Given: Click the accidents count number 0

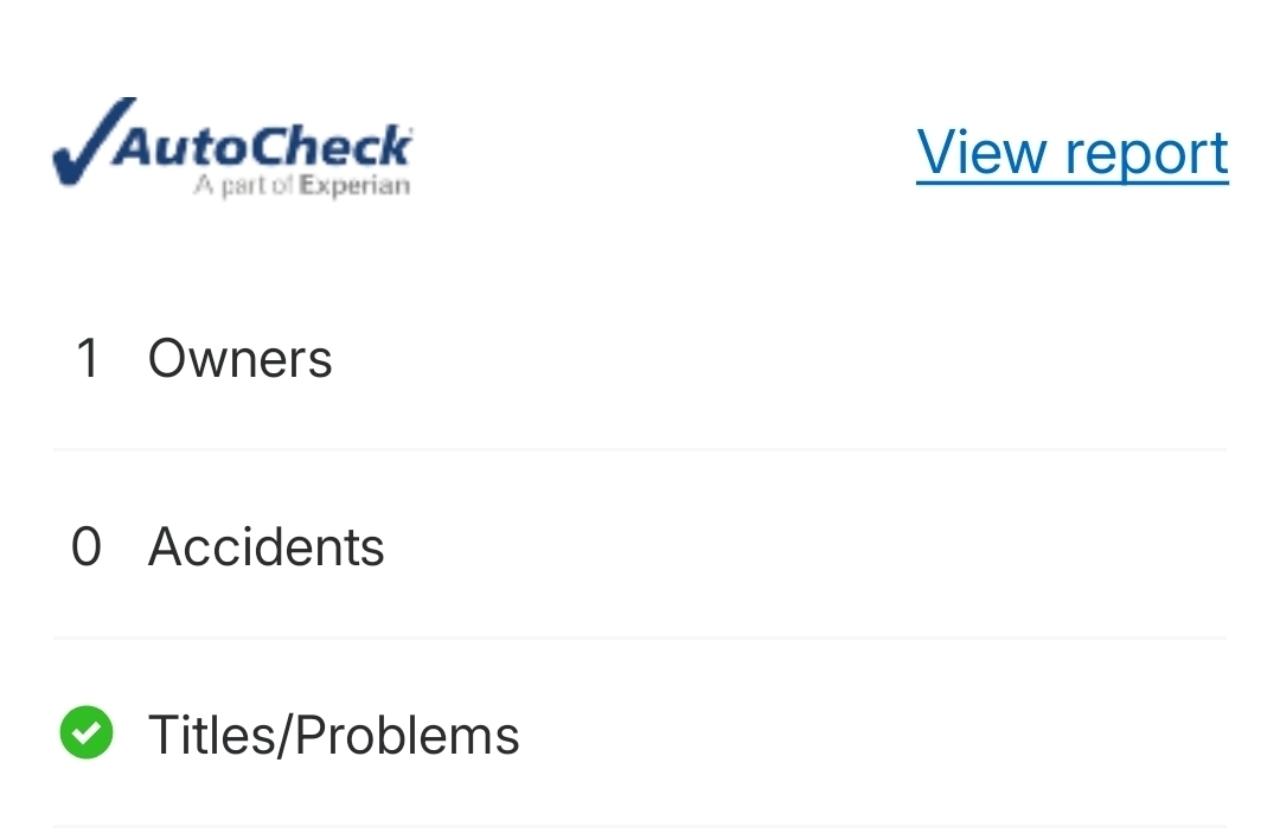Looking at the screenshot, I should point(87,547).
